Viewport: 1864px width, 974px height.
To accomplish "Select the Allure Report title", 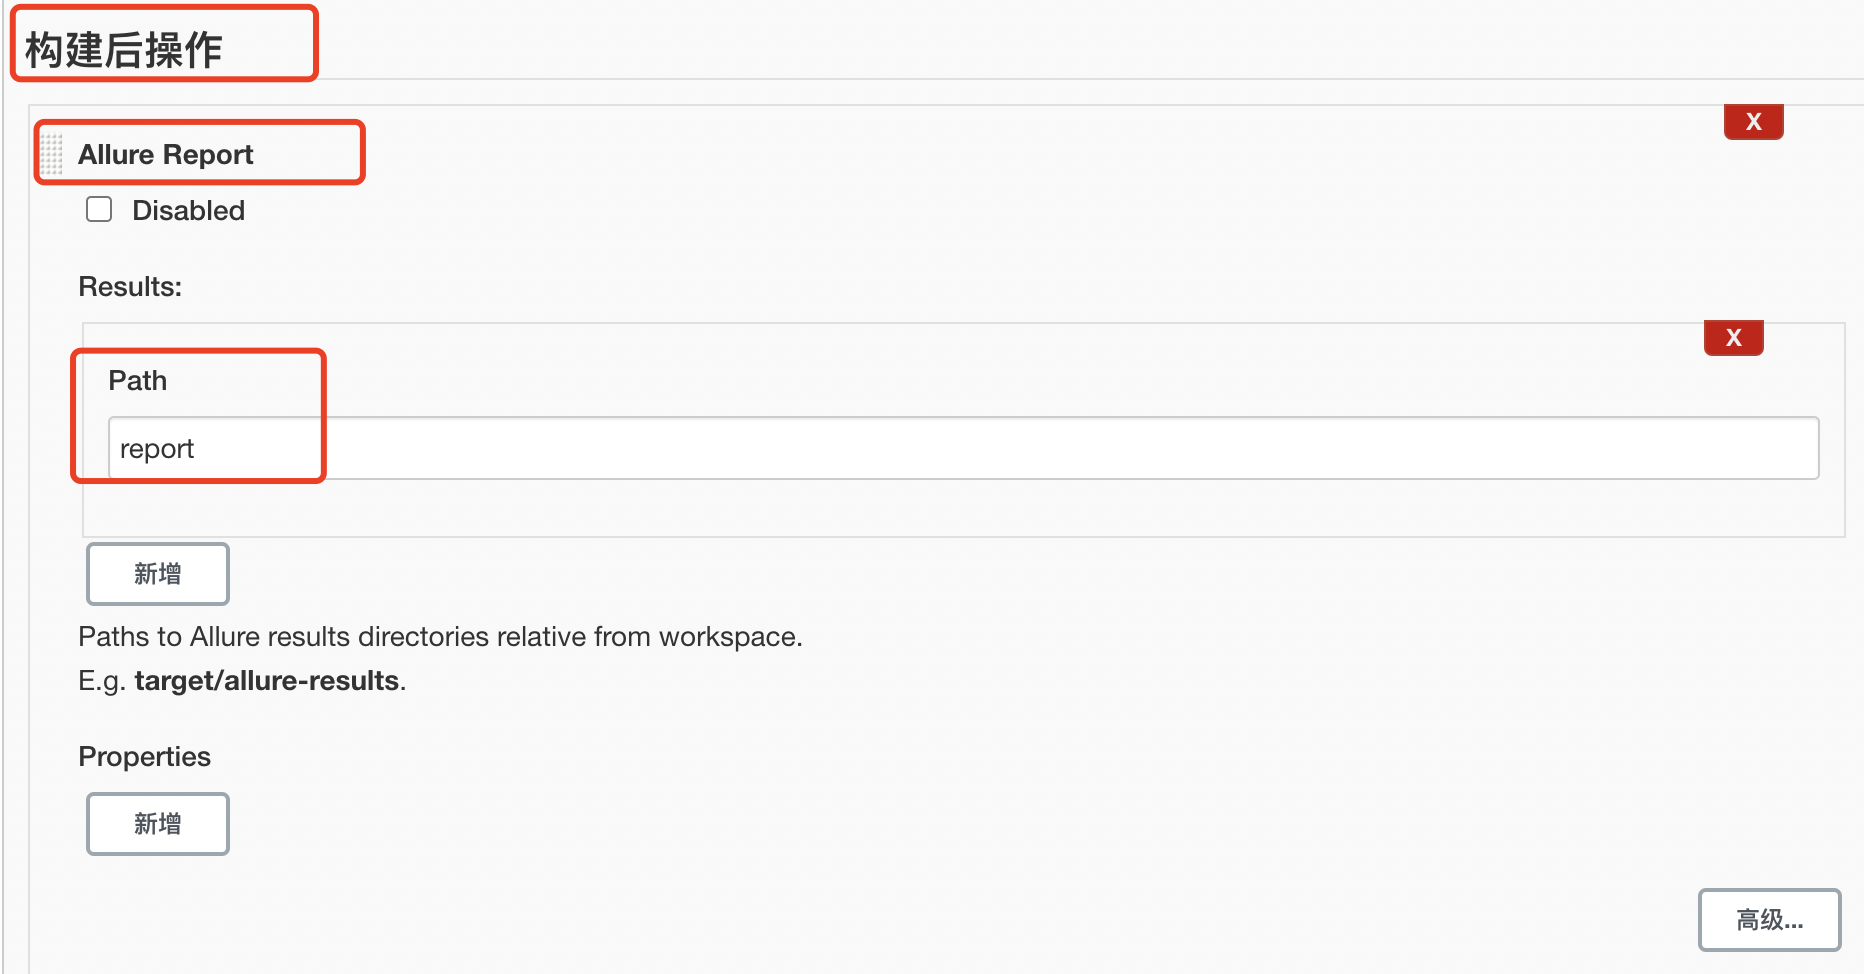I will point(166,155).
